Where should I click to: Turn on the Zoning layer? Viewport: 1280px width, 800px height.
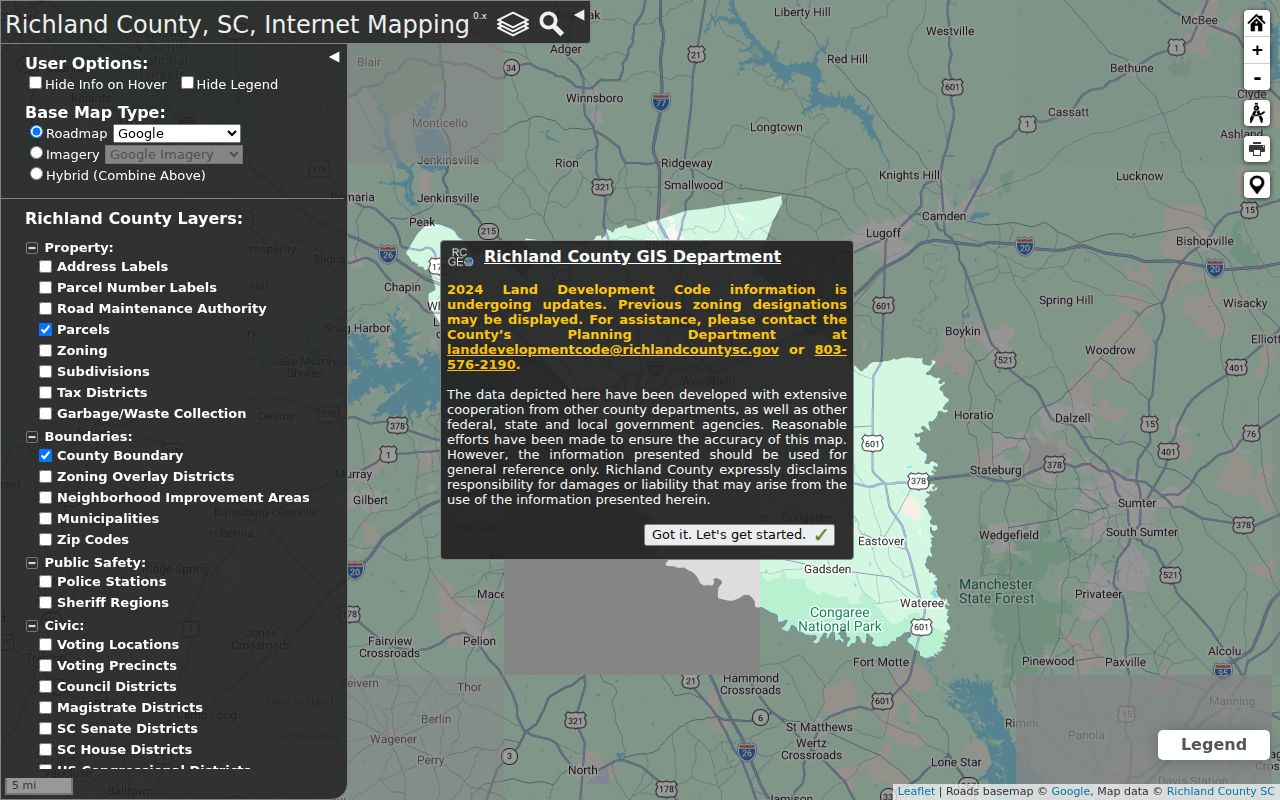(45, 350)
